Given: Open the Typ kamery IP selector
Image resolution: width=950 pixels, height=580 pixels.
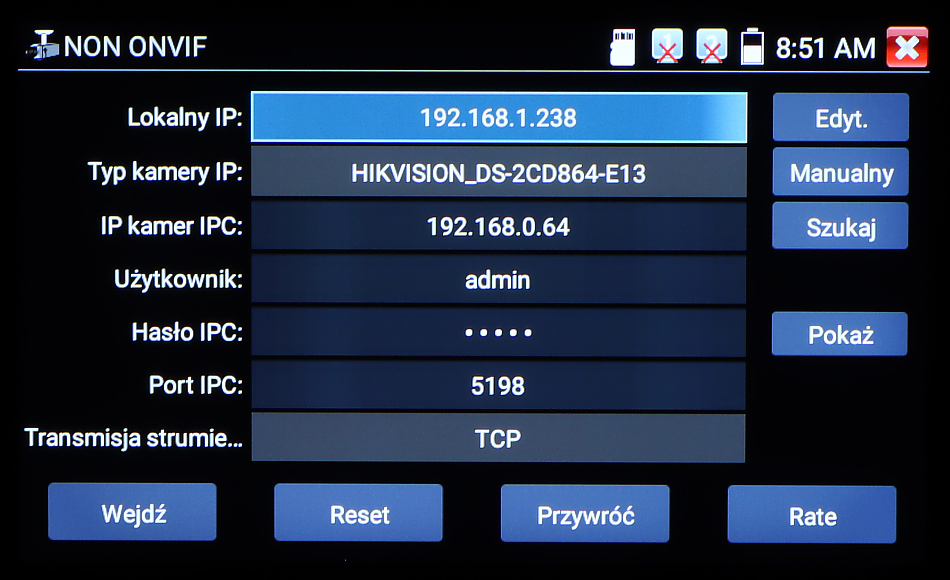Looking at the screenshot, I should (498, 173).
